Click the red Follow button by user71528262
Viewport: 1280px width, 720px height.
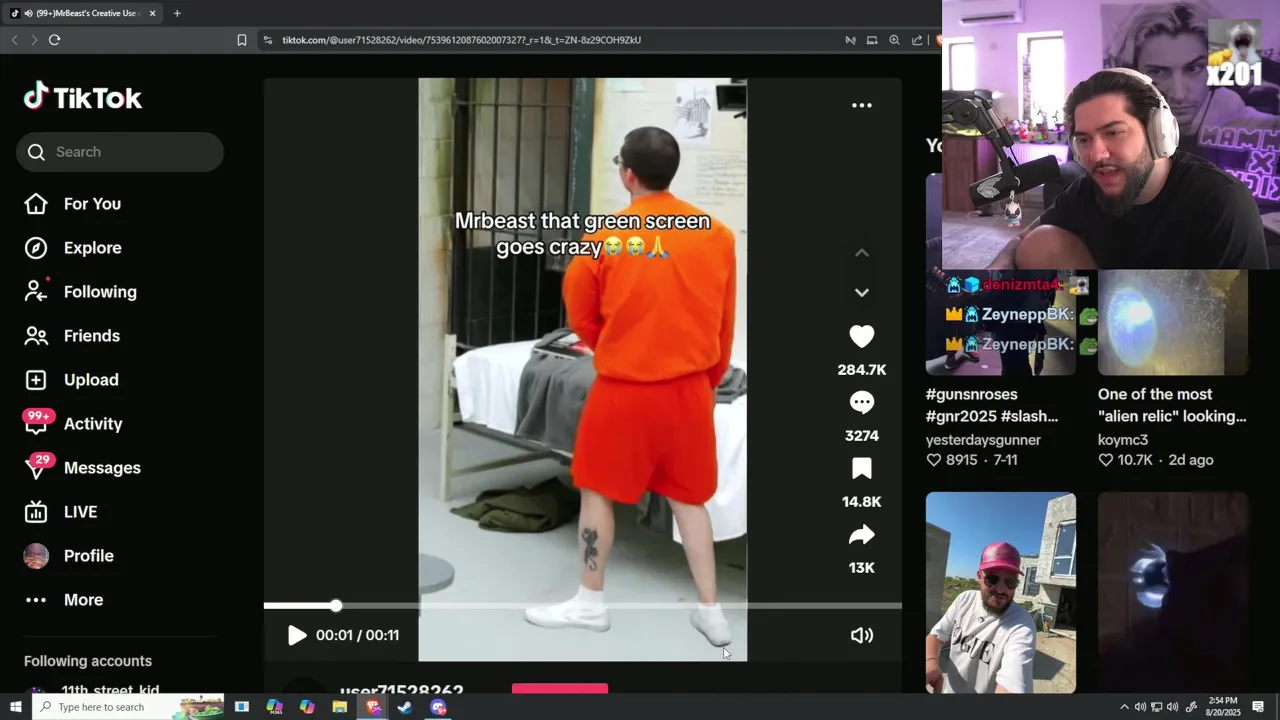pos(560,689)
